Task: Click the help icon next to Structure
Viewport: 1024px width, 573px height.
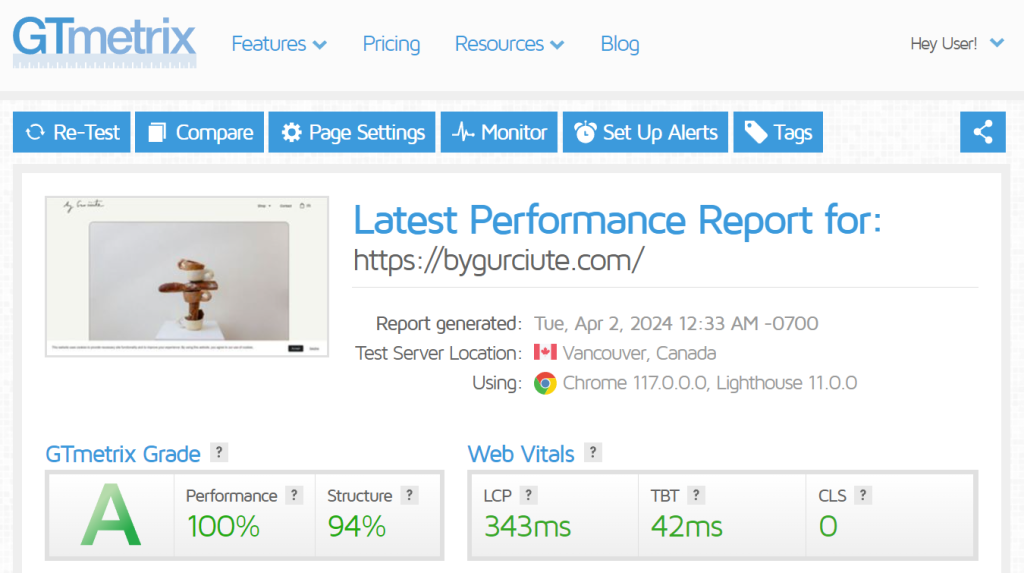Action: [409, 495]
